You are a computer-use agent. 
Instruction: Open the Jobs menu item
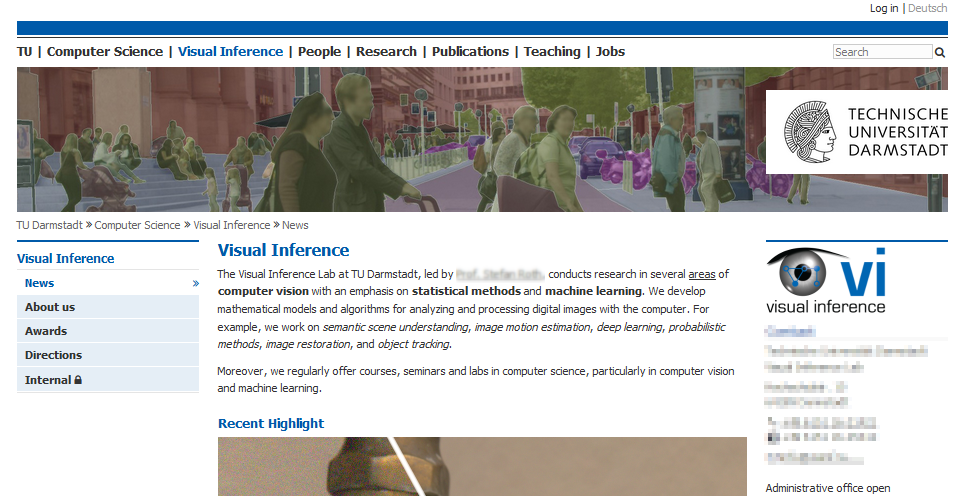click(x=610, y=52)
